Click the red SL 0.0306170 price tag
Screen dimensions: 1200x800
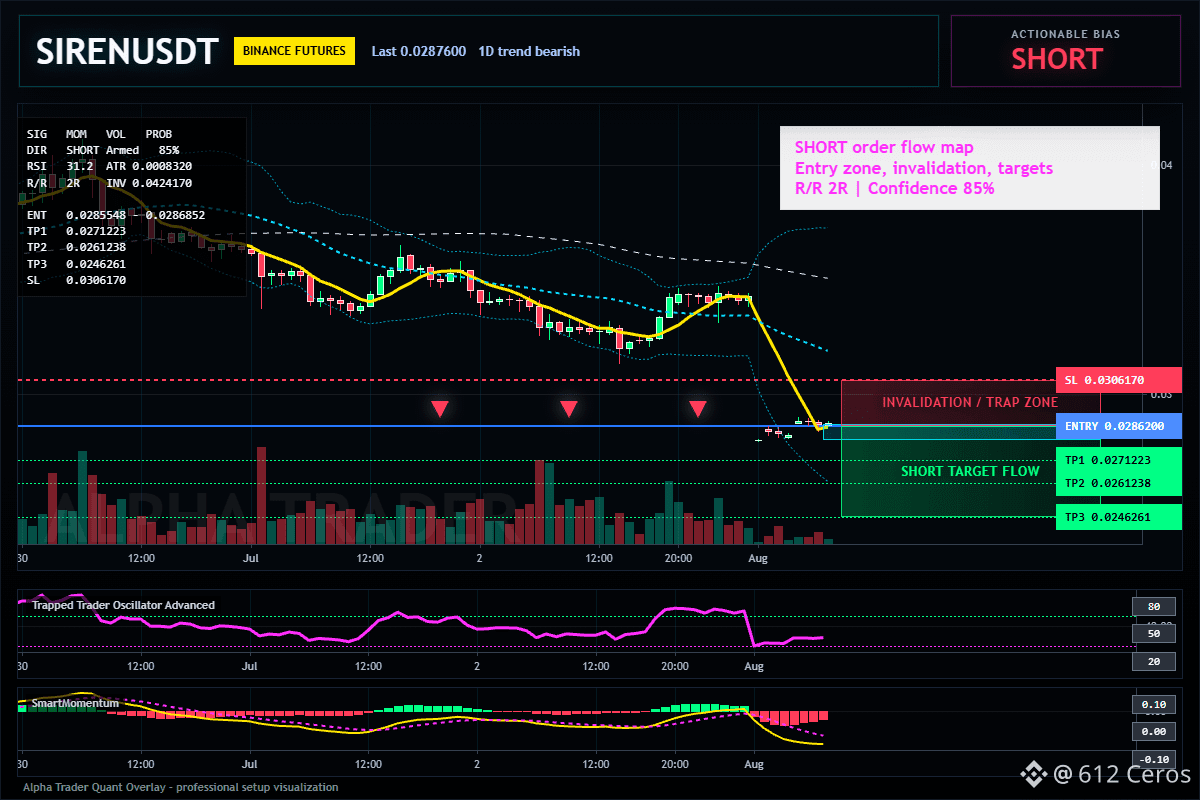coord(1118,380)
